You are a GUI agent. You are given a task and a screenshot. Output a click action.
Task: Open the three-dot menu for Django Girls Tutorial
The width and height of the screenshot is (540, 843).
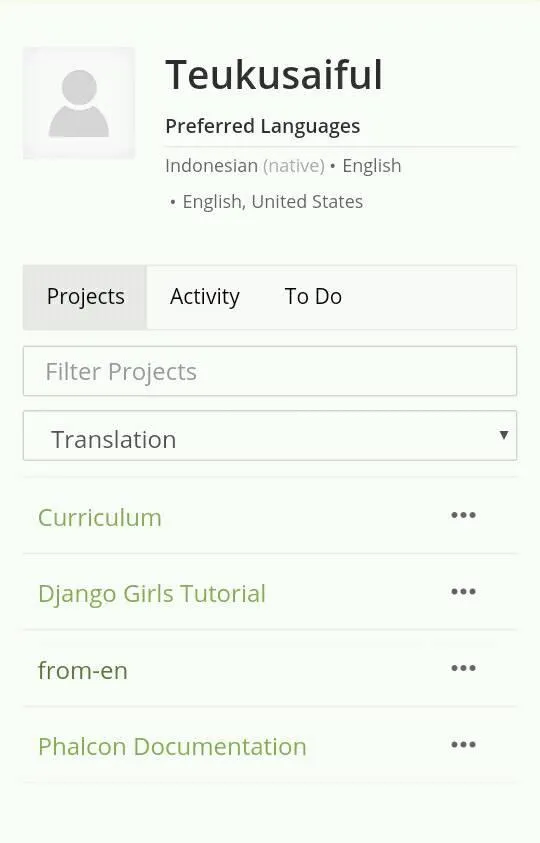pyautogui.click(x=463, y=591)
